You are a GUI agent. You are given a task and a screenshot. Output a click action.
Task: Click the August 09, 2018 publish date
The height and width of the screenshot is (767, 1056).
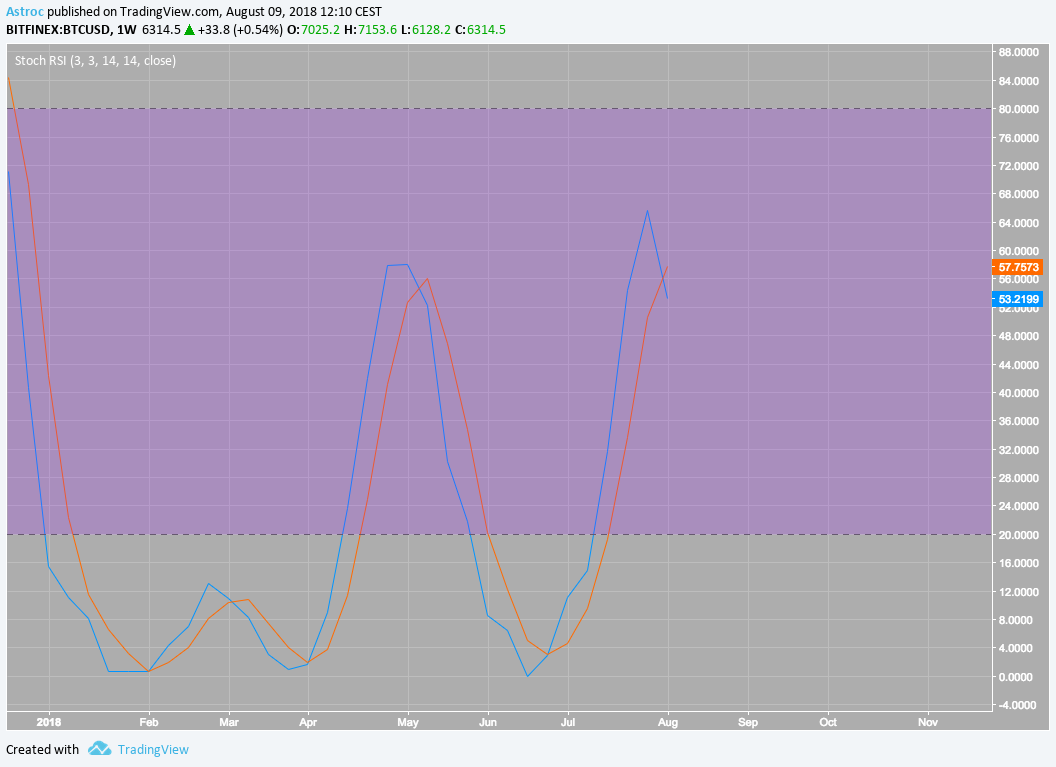273,12
